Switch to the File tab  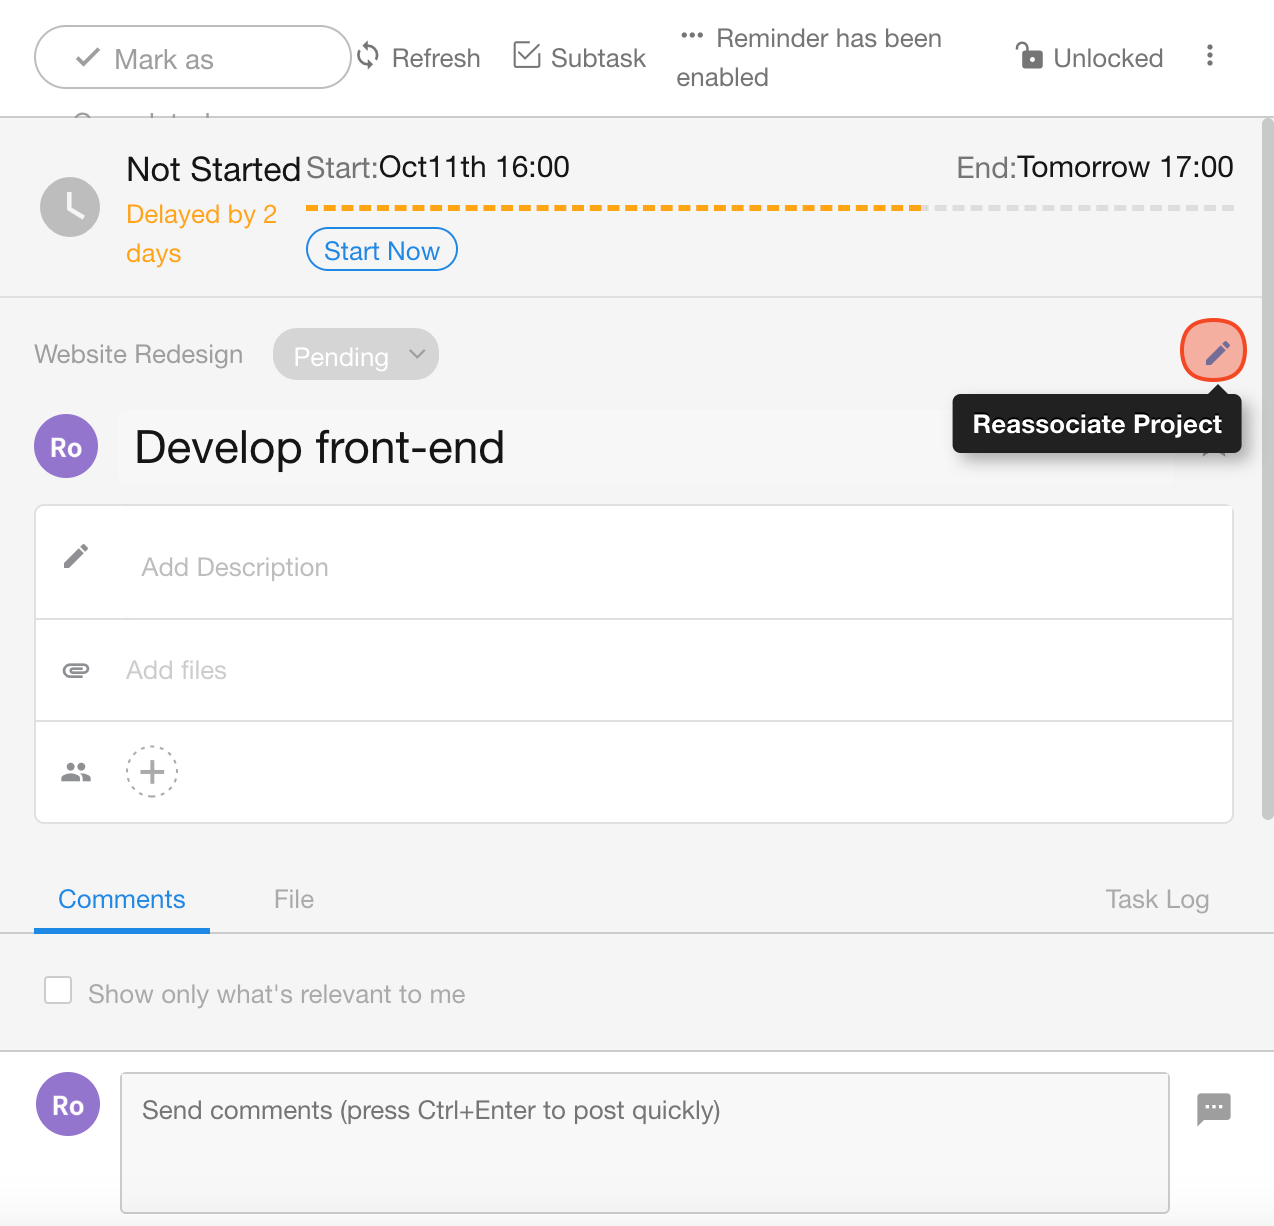(293, 899)
